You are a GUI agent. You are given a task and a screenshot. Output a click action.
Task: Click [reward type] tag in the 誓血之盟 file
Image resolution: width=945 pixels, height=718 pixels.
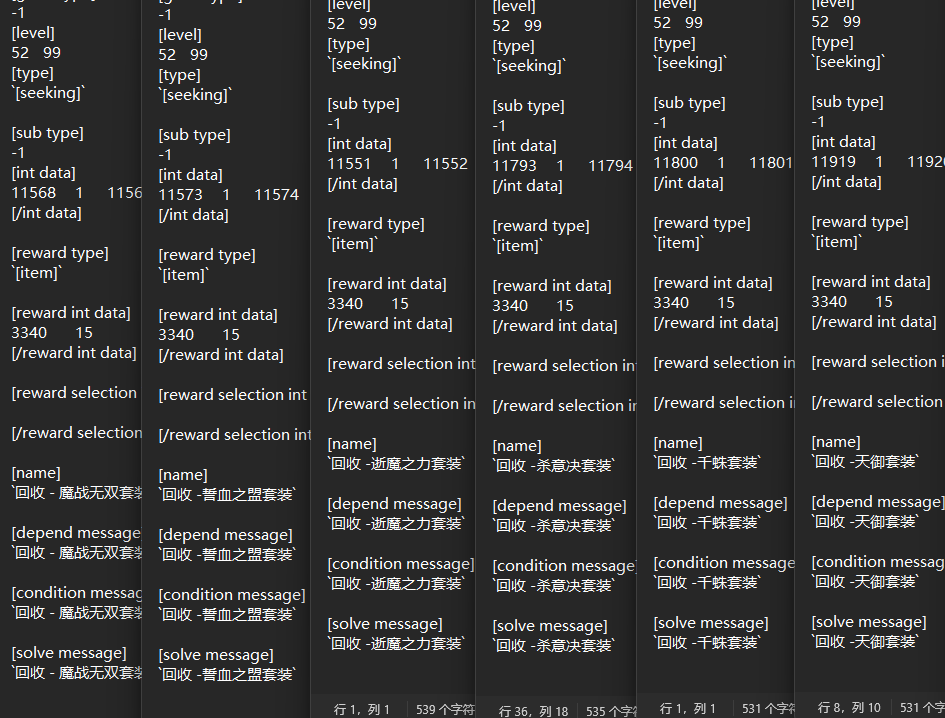point(206,255)
